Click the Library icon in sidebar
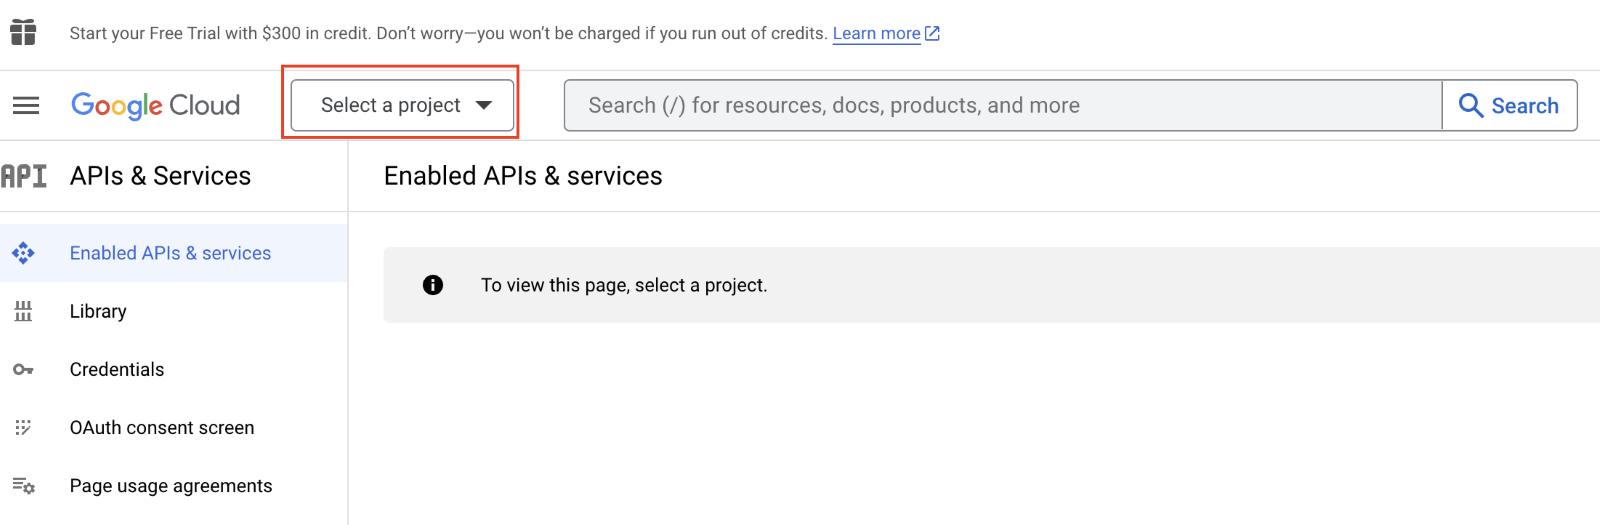Screen dimensions: 1600x525 (23, 311)
